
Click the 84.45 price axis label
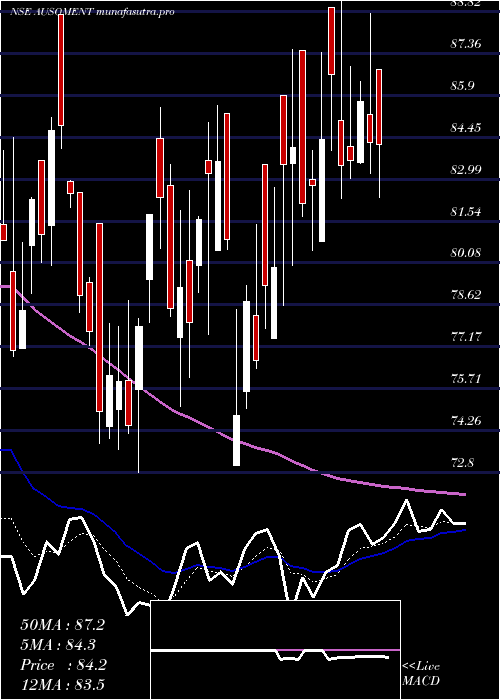point(466,128)
